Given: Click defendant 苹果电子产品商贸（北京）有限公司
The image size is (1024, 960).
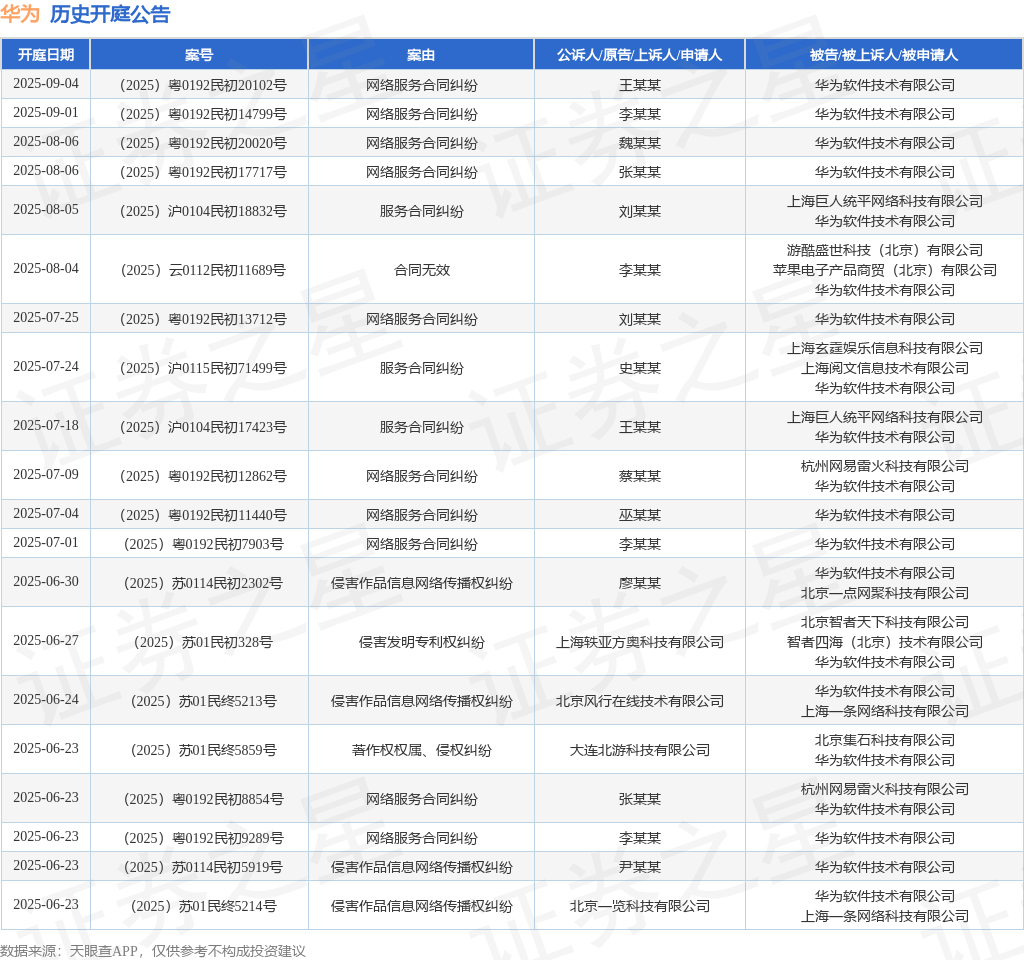Looking at the screenshot, I should tap(885, 270).
